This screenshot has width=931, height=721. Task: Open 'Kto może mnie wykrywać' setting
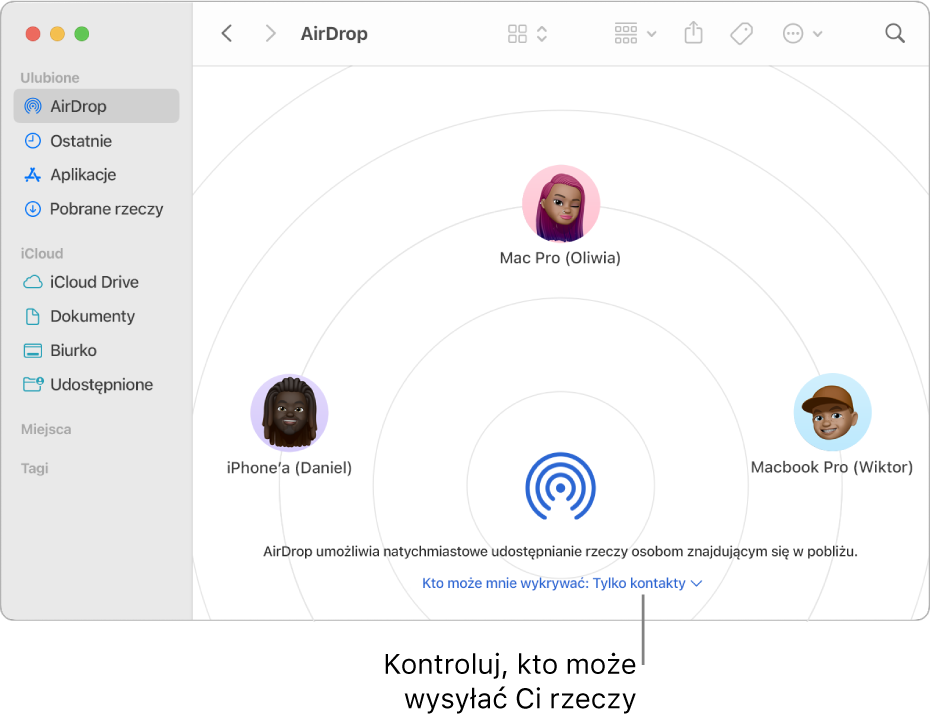coord(562,583)
